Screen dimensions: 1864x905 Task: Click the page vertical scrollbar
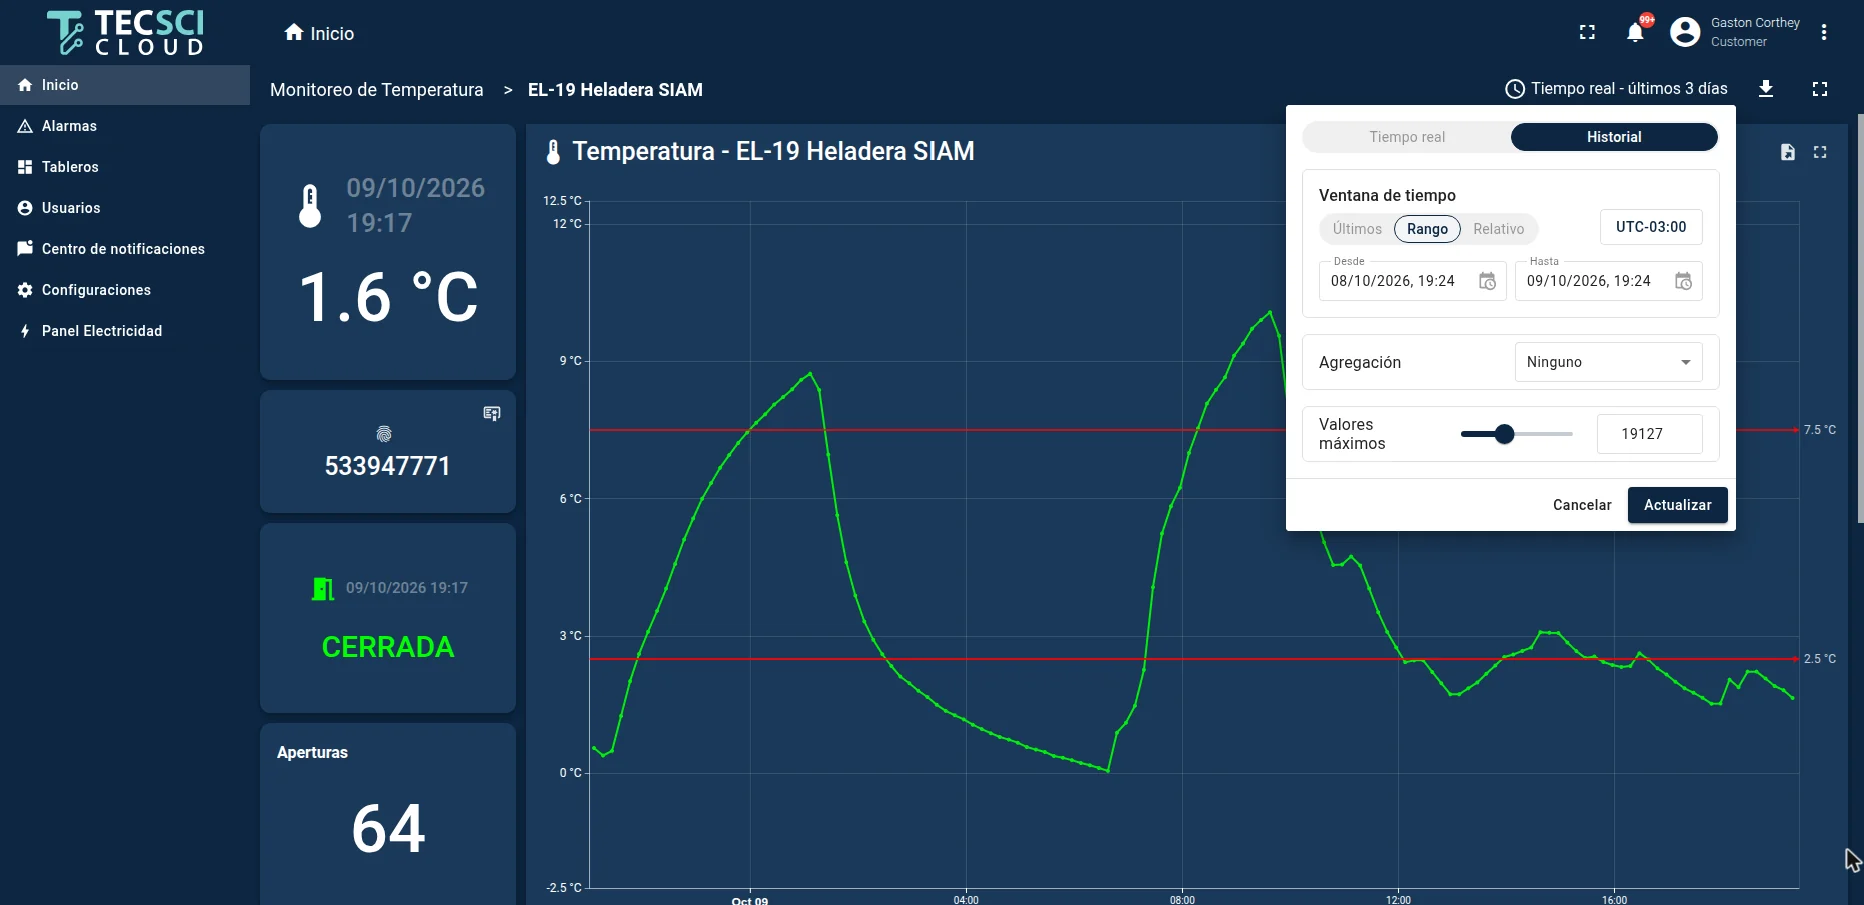(1860, 318)
